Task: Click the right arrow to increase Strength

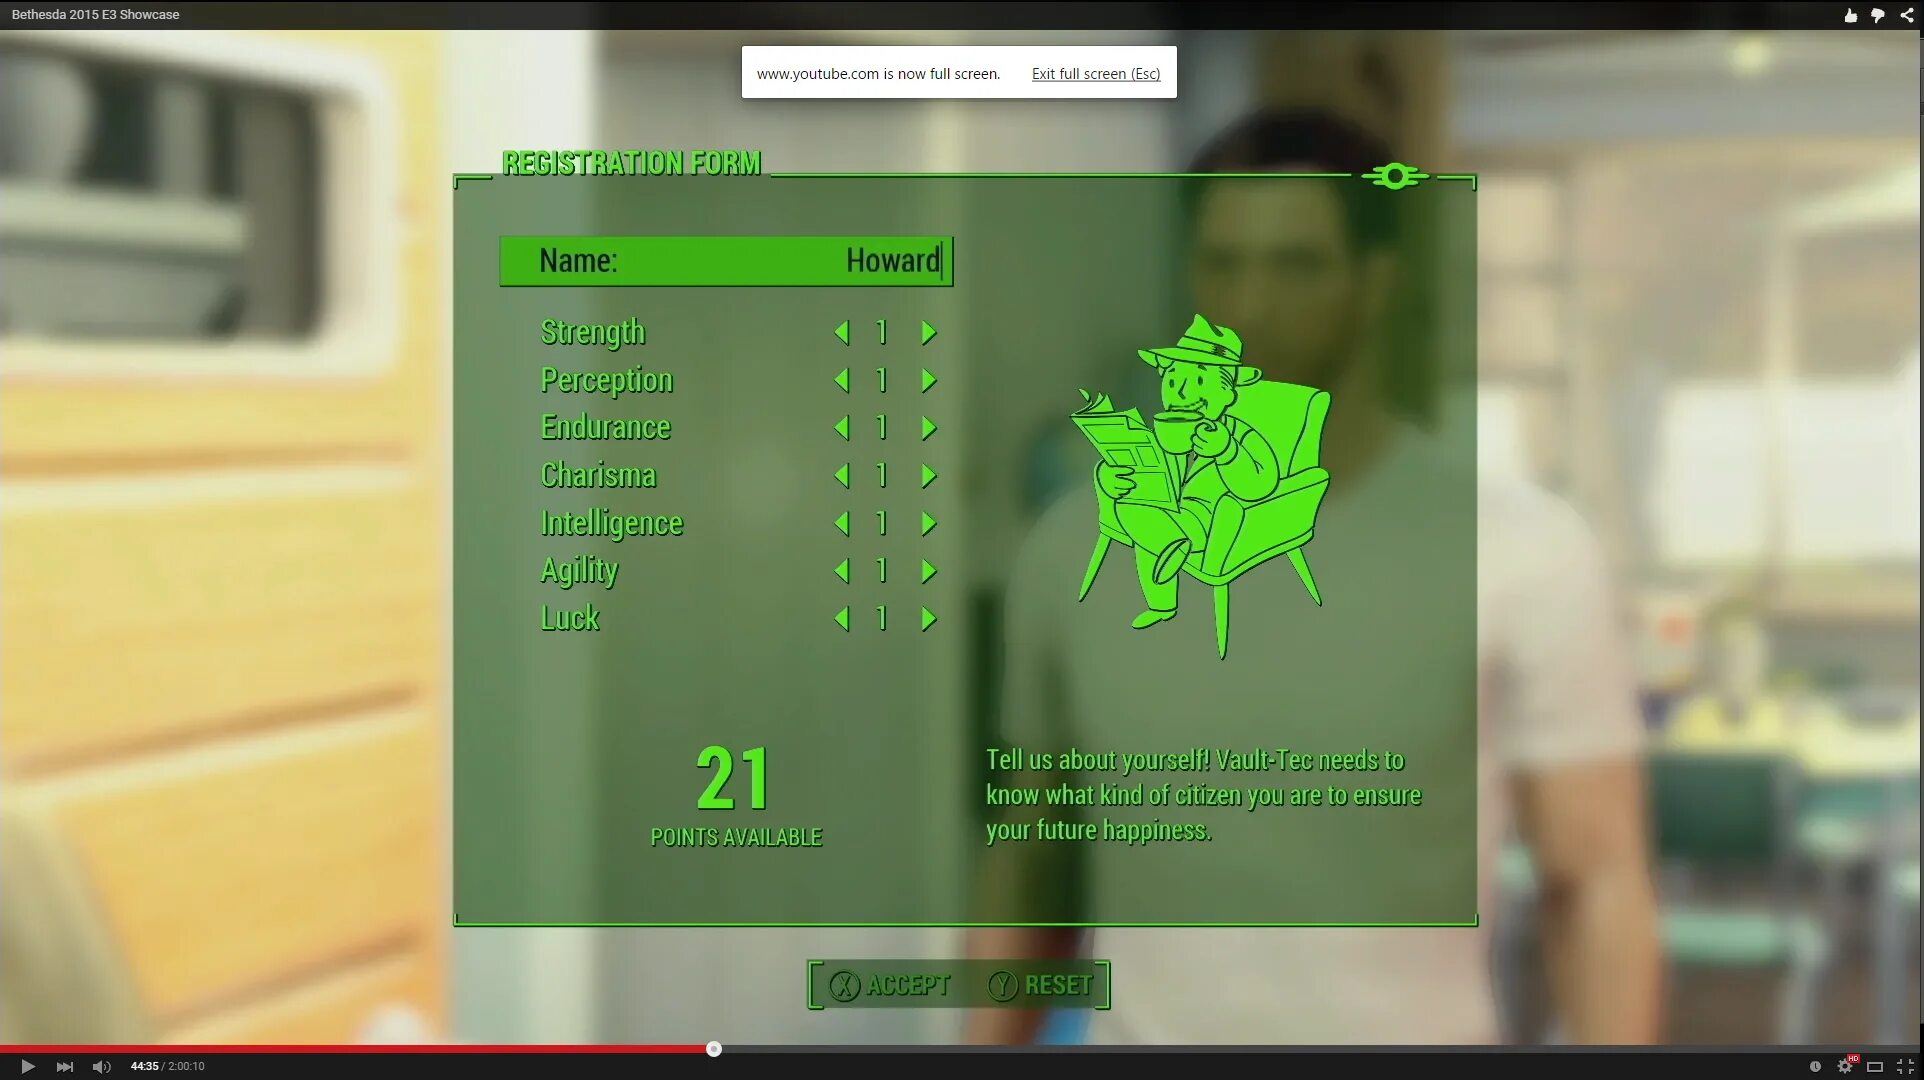Action: pyautogui.click(x=929, y=332)
